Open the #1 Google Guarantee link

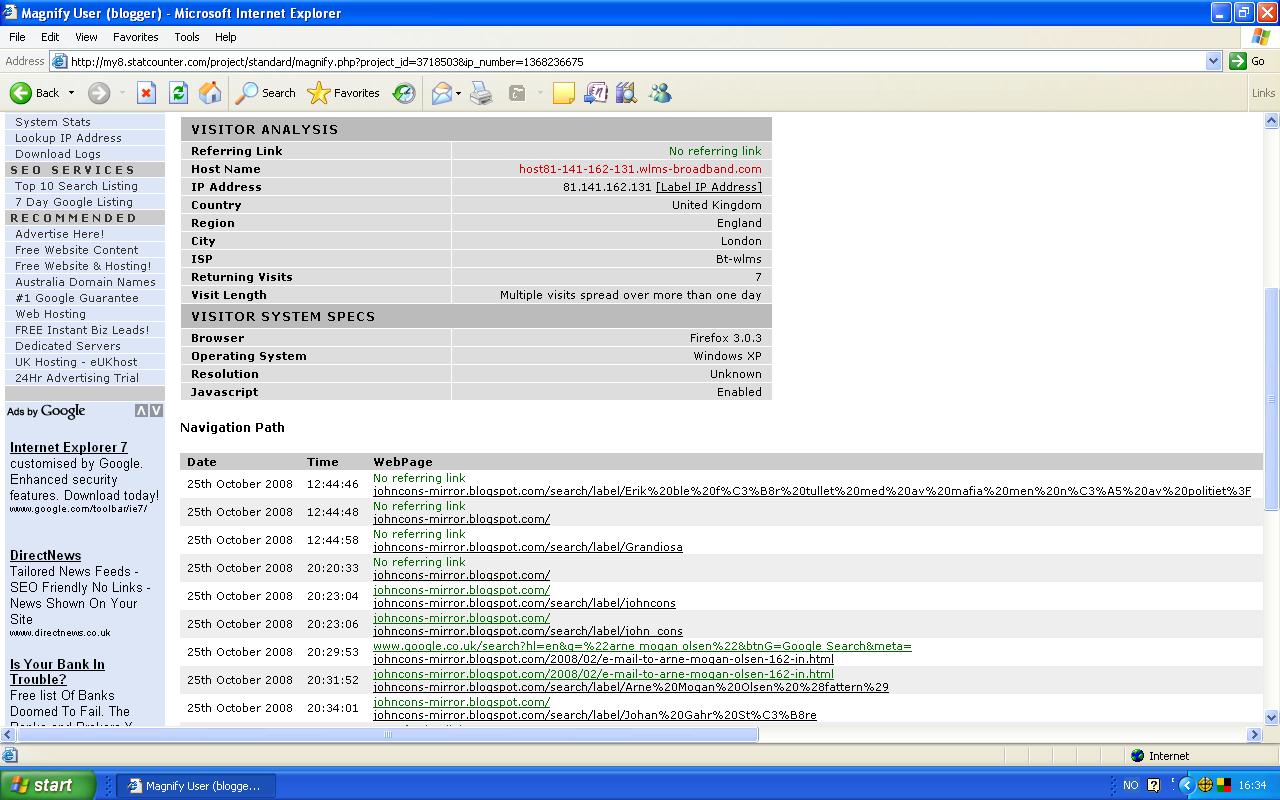point(77,298)
